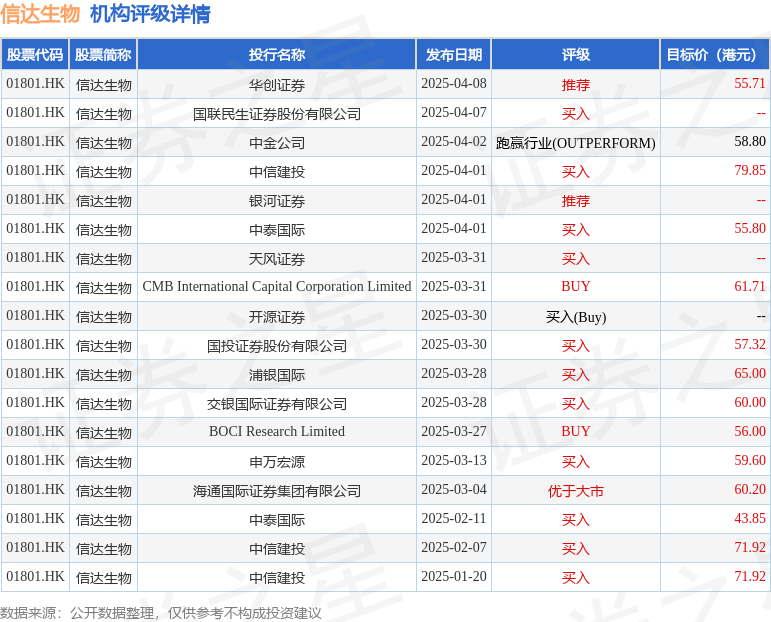771x622 pixels.
Task: Click the BUY rating for CMB International
Action: tap(576, 287)
